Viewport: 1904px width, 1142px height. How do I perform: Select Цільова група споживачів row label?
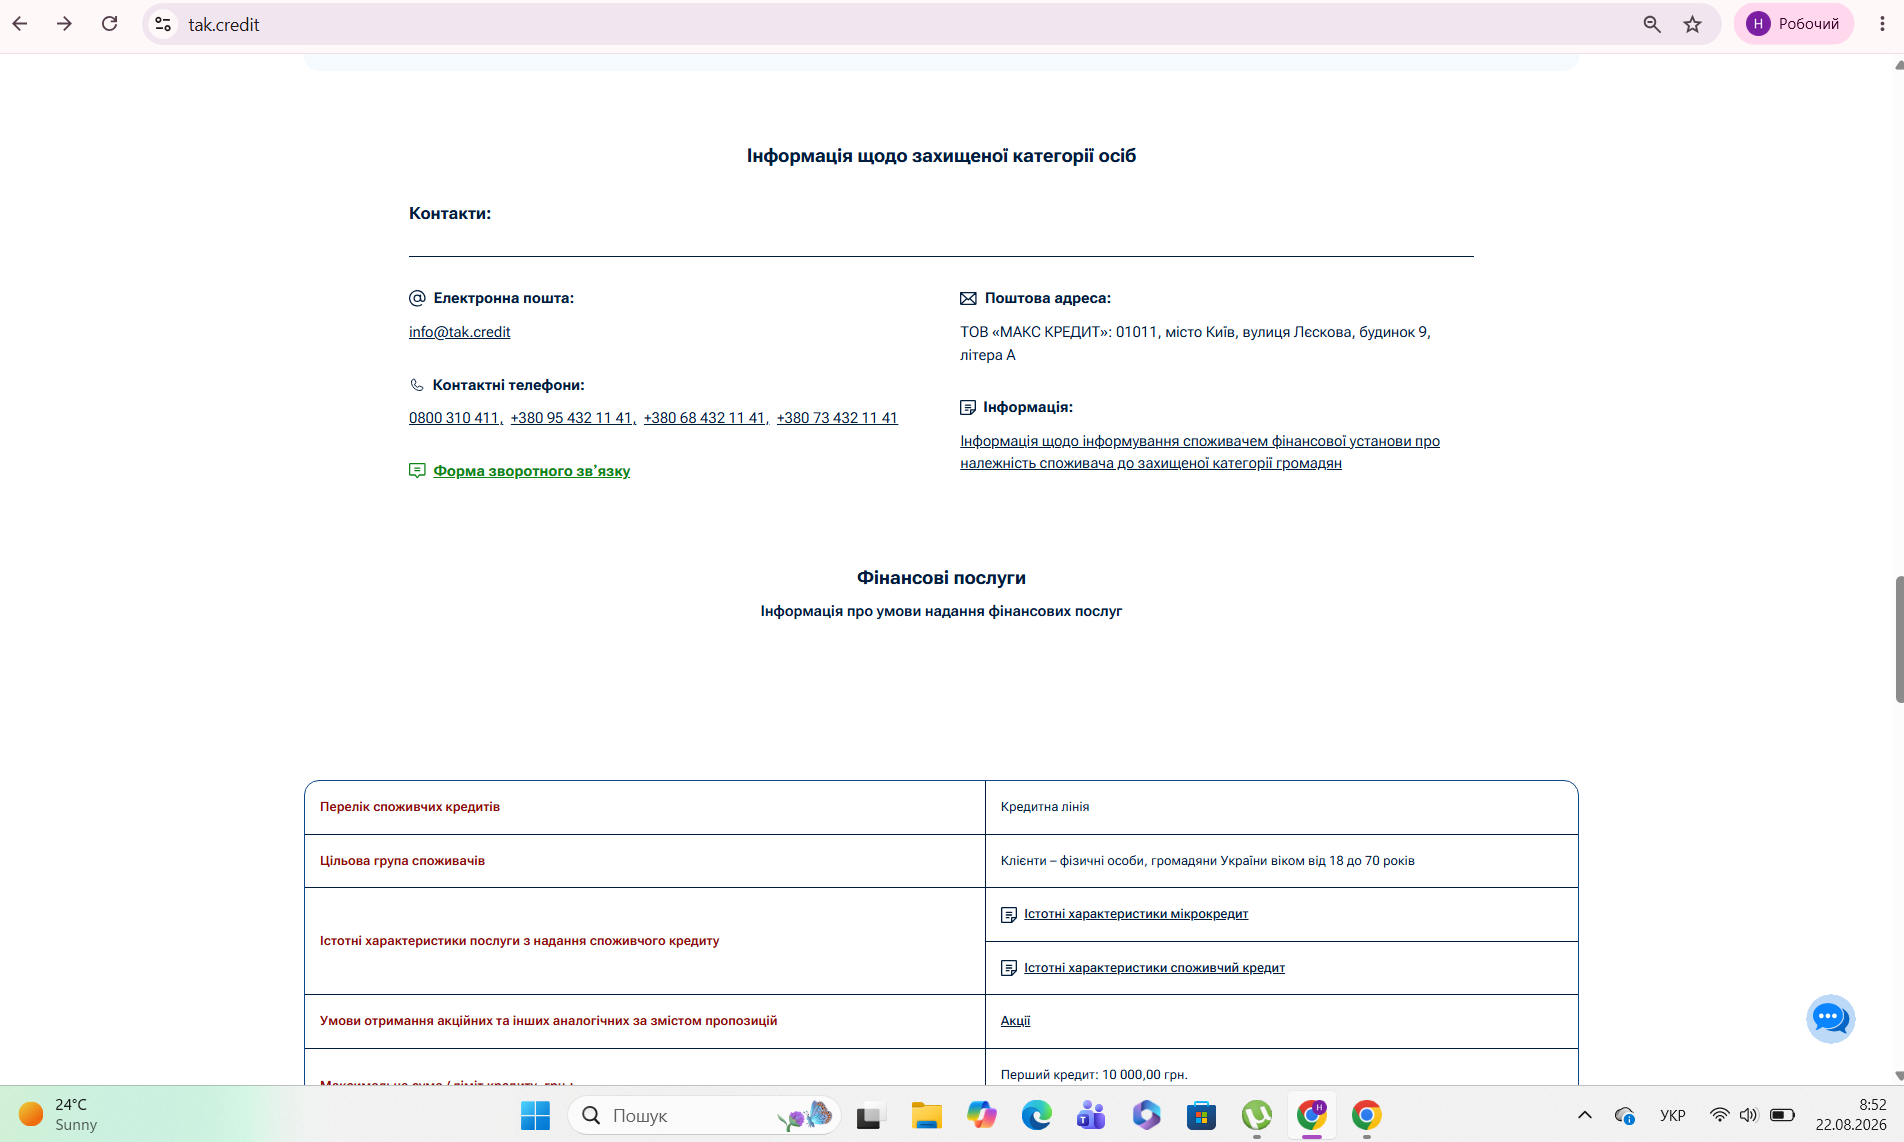pos(402,861)
